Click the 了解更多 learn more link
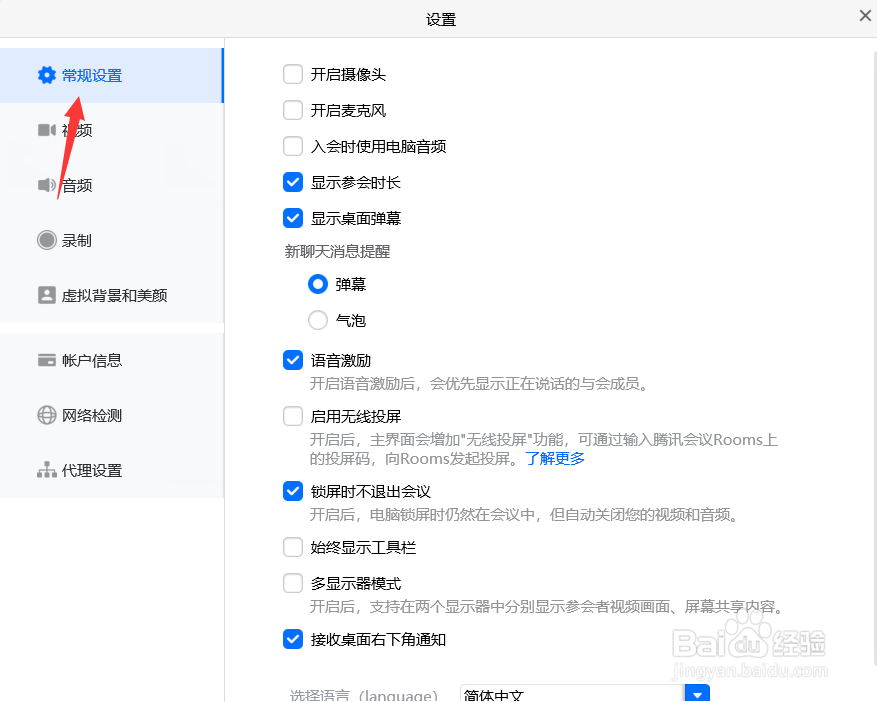Image resolution: width=877 pixels, height=702 pixels. tap(555, 458)
